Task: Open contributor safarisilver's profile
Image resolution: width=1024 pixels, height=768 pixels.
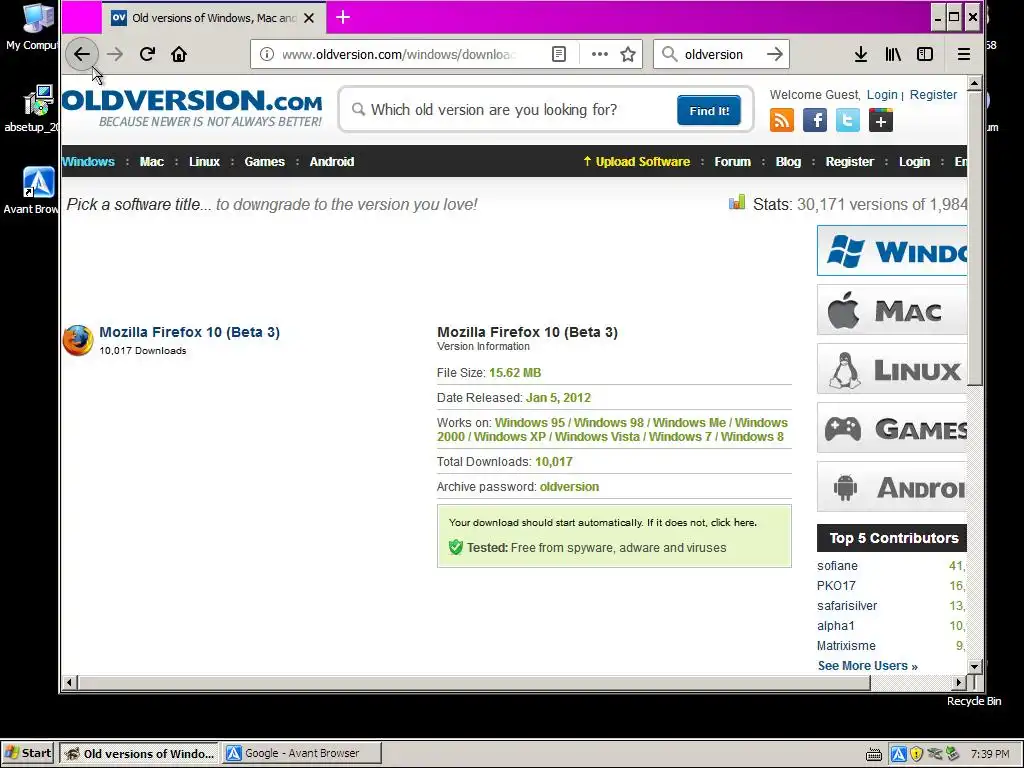Action: tap(847, 605)
